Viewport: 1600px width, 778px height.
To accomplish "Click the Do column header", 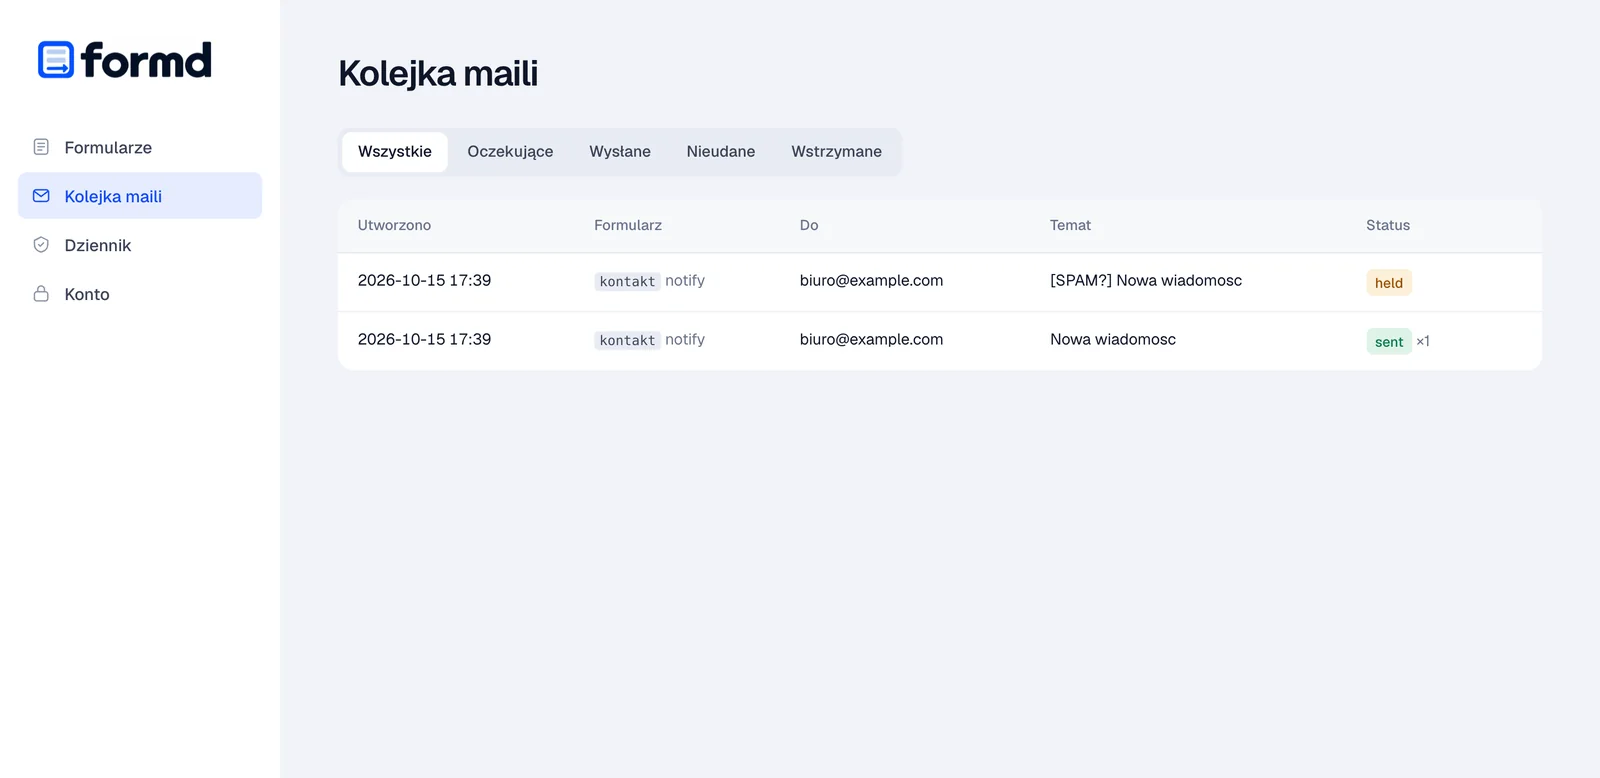I will coord(809,225).
